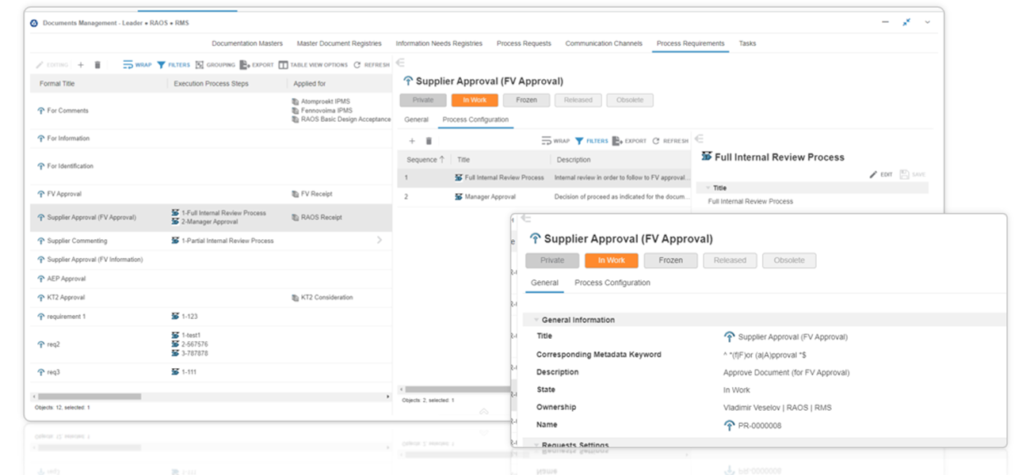The width and height of the screenshot is (1030, 475).
Task: Click the add (+) icon in main list toolbar
Action: (x=81, y=65)
